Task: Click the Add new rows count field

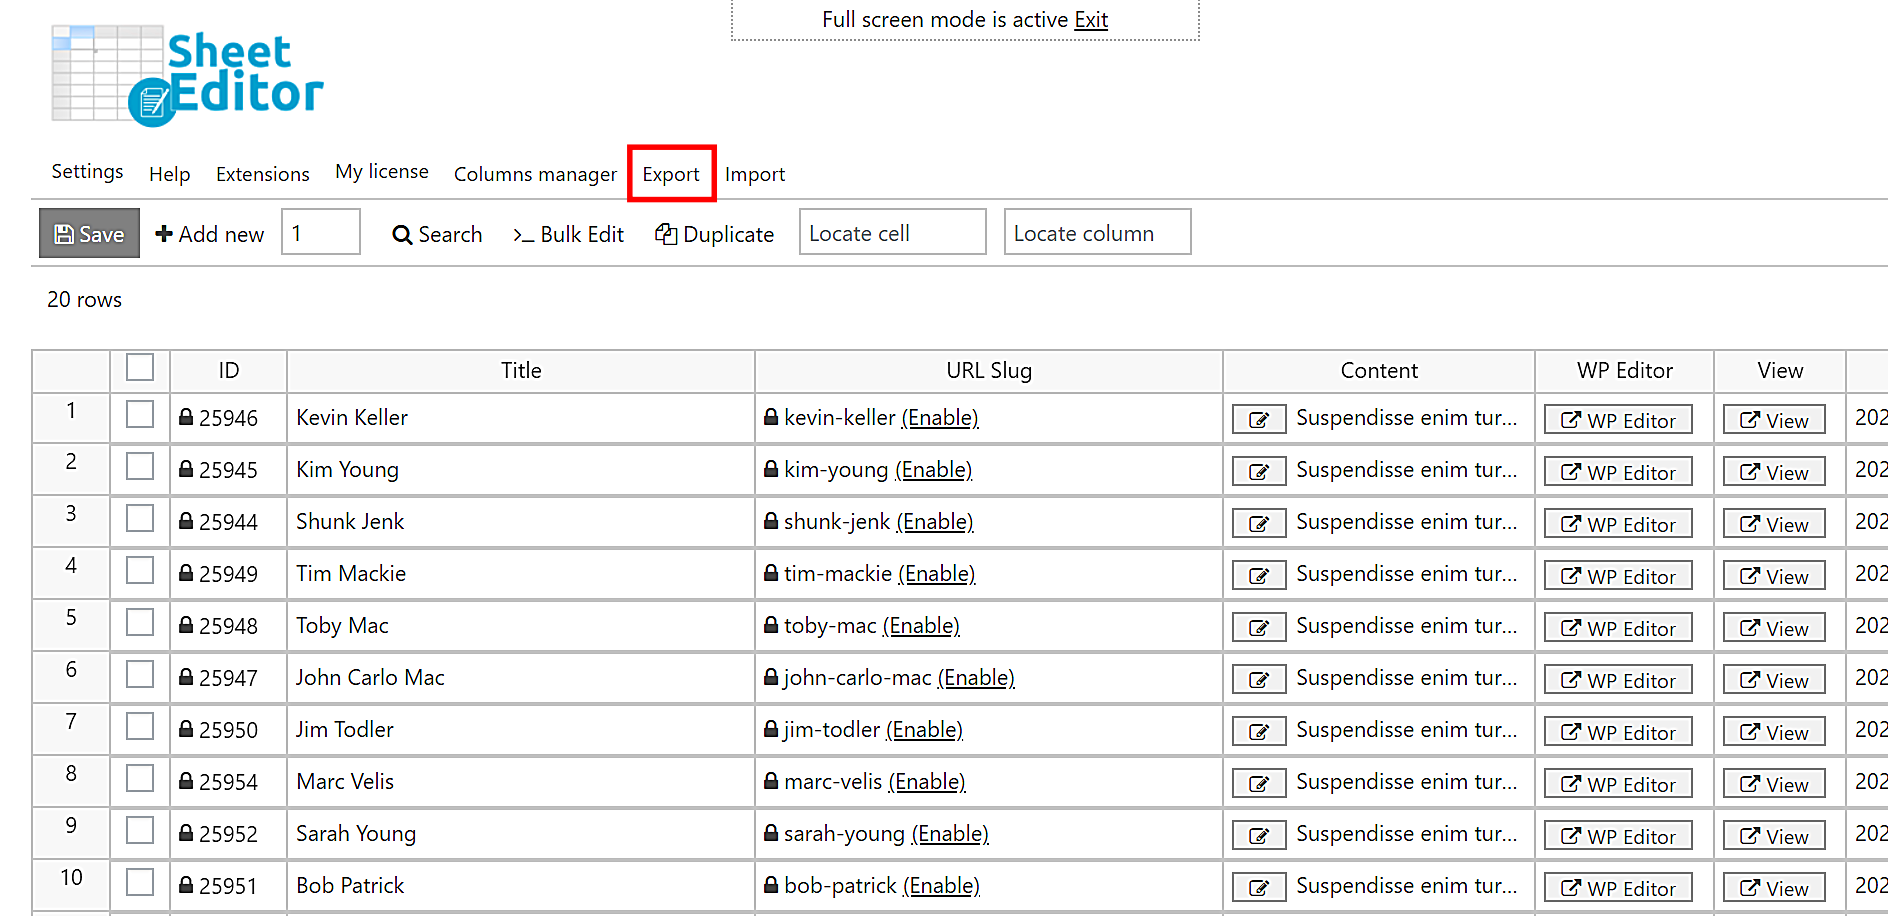Action: pos(320,233)
